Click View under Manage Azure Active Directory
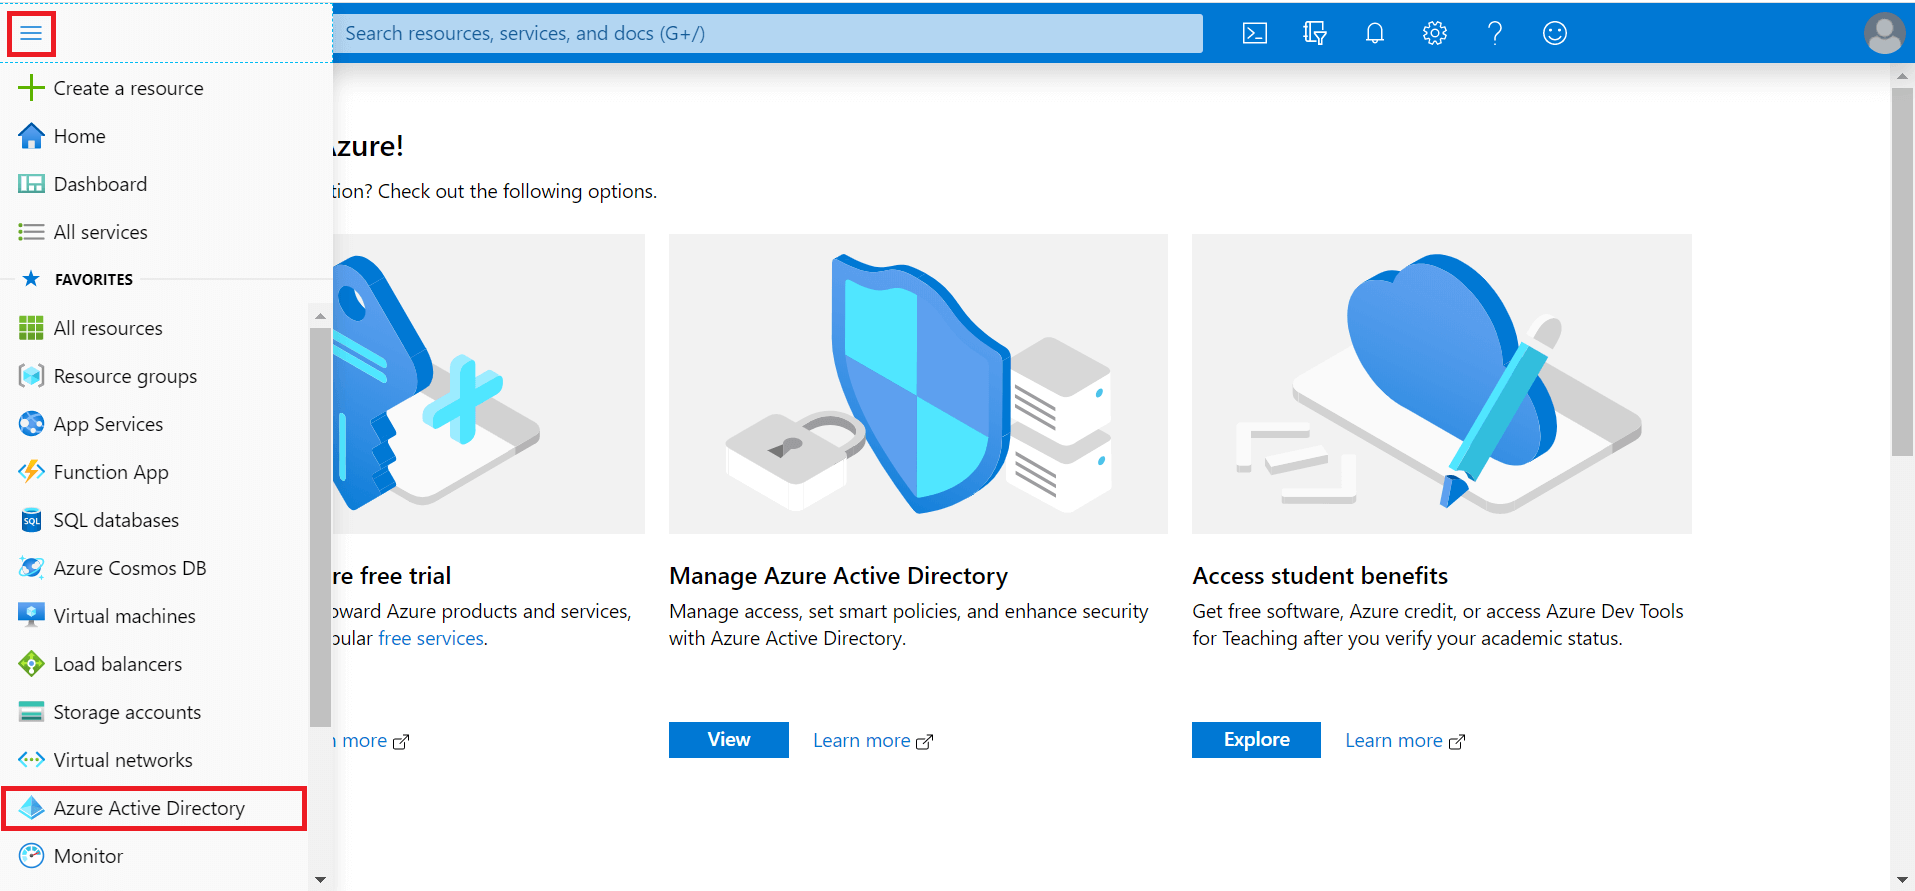 (729, 740)
